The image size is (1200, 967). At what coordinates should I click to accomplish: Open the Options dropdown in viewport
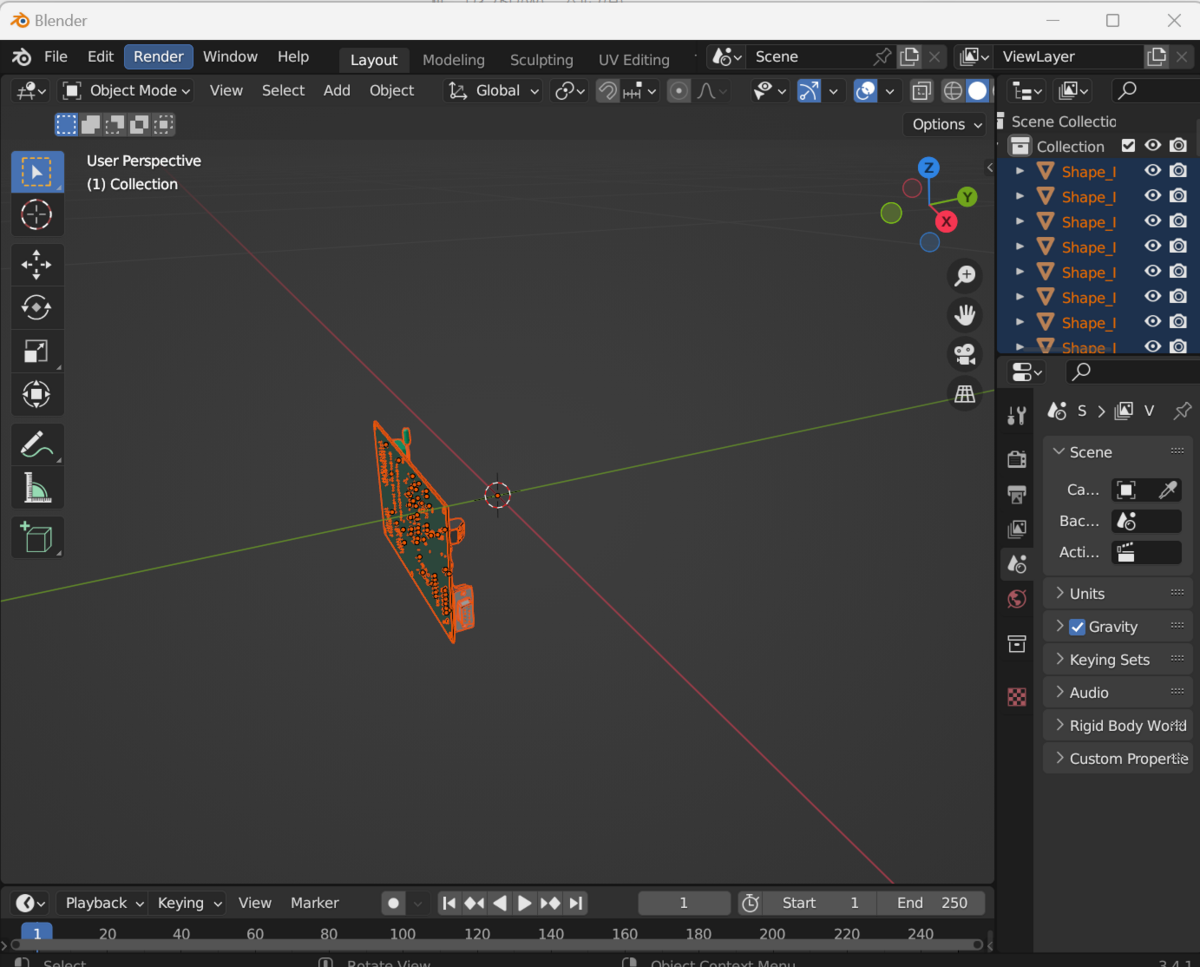pos(947,124)
